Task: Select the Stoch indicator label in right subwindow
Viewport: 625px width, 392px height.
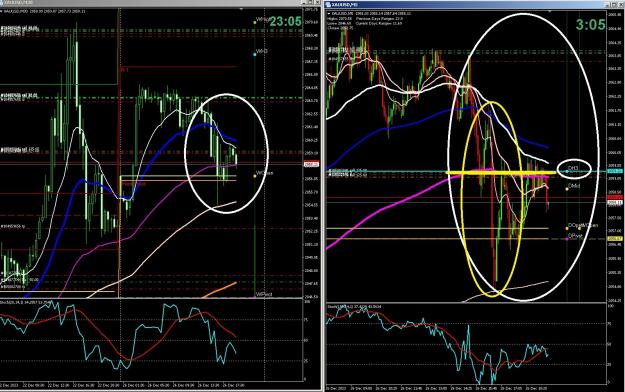Action: 354,306
